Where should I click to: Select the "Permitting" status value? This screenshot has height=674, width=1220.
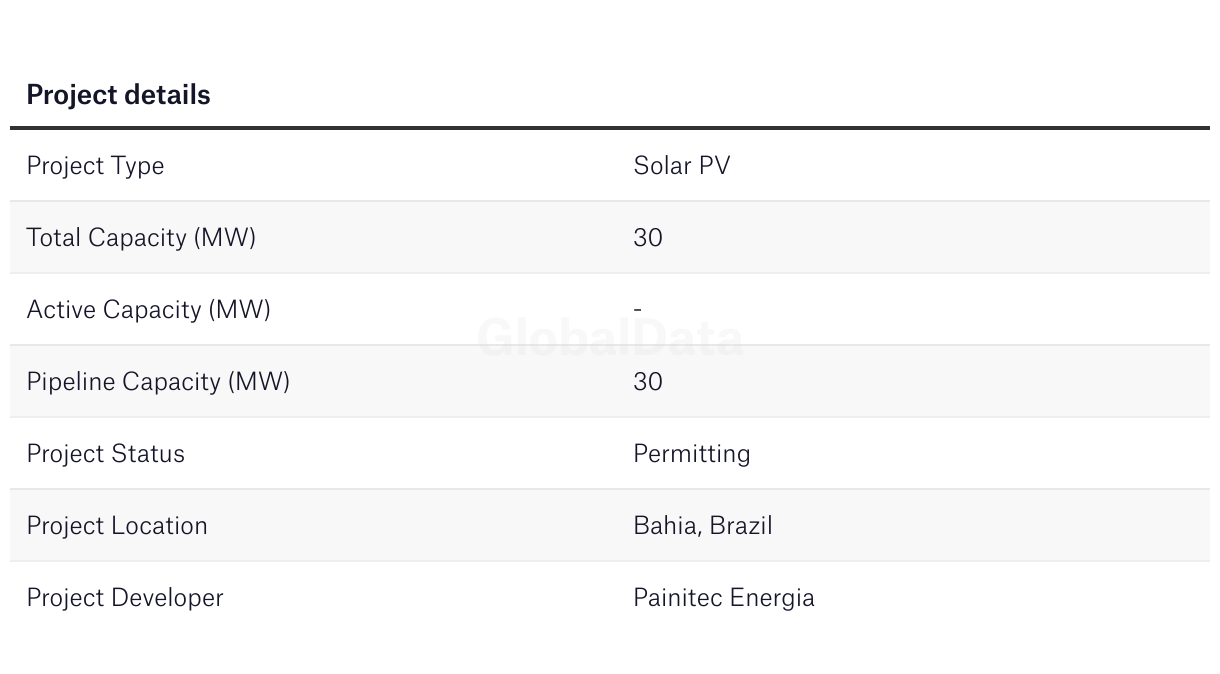pyautogui.click(x=691, y=454)
